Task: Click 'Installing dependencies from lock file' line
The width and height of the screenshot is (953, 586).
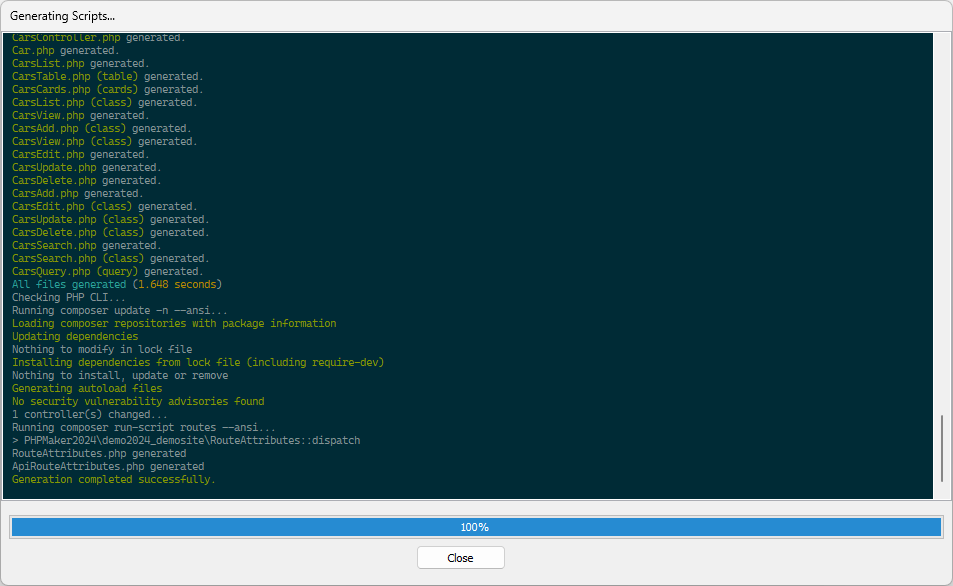Action: point(198,363)
